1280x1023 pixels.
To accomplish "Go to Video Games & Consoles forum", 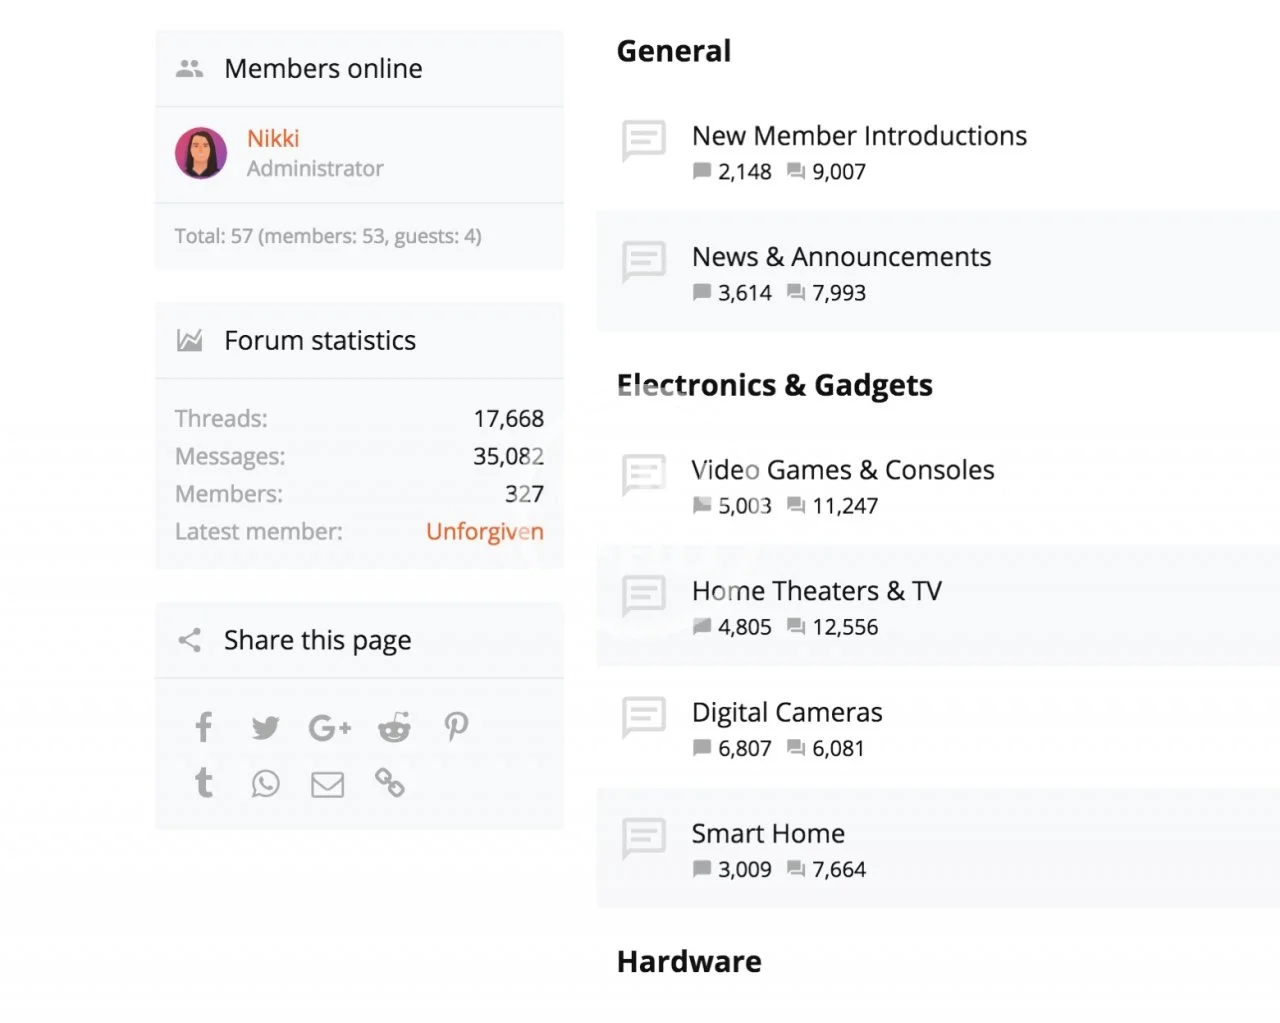I will point(842,470).
